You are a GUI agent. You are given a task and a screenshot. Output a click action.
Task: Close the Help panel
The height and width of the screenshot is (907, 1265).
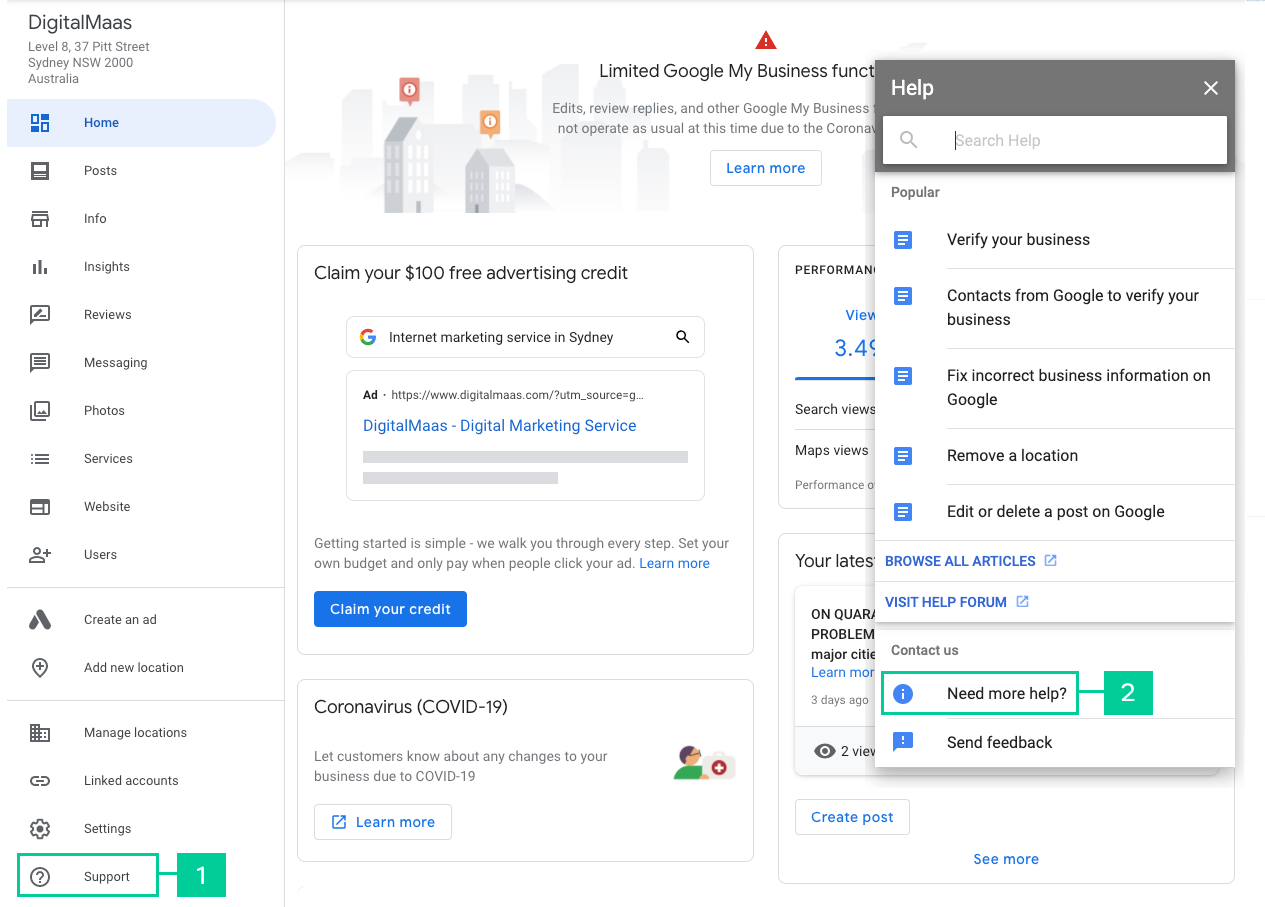[1211, 88]
